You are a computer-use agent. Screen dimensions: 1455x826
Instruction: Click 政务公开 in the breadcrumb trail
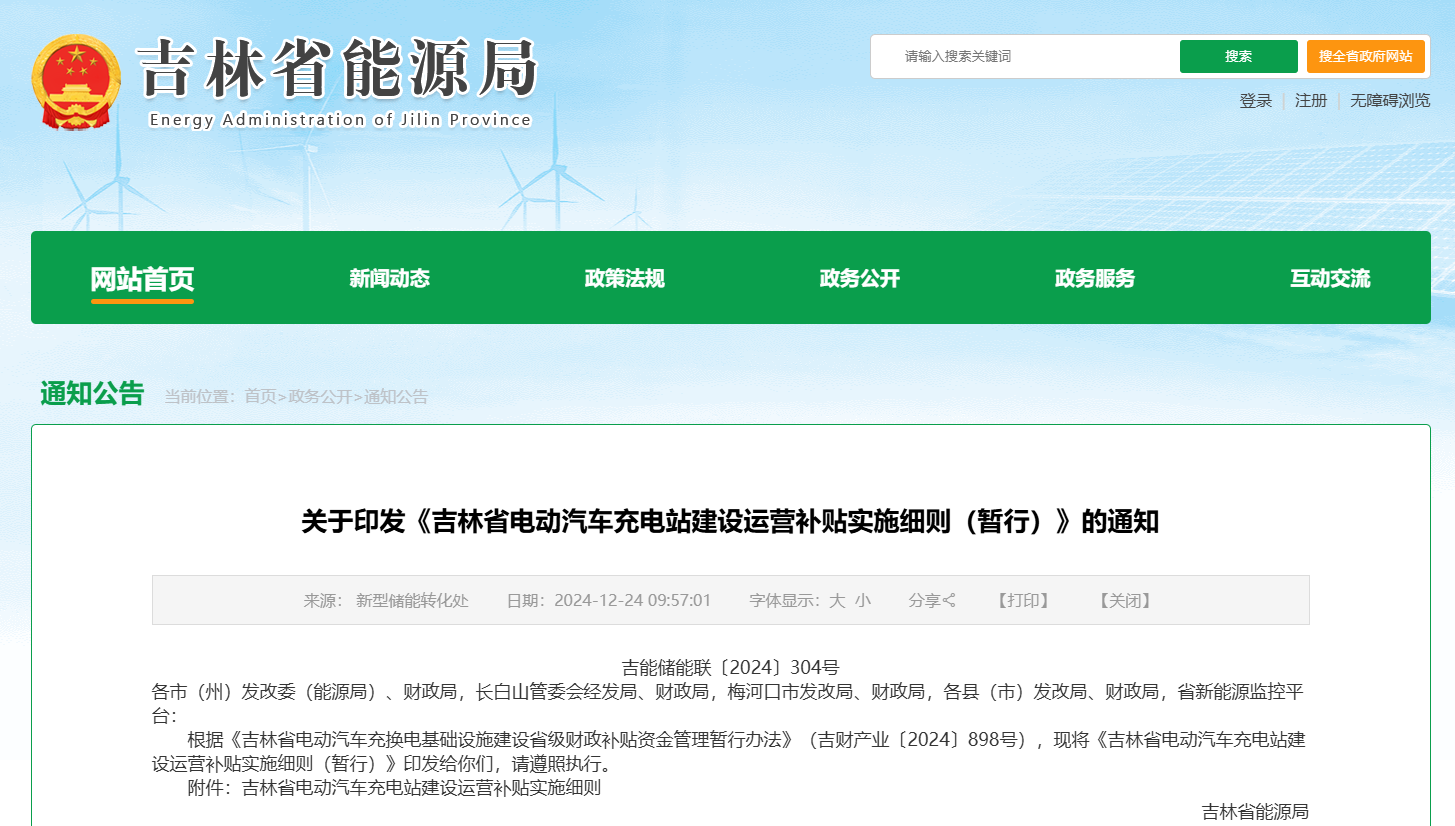[x=320, y=397]
